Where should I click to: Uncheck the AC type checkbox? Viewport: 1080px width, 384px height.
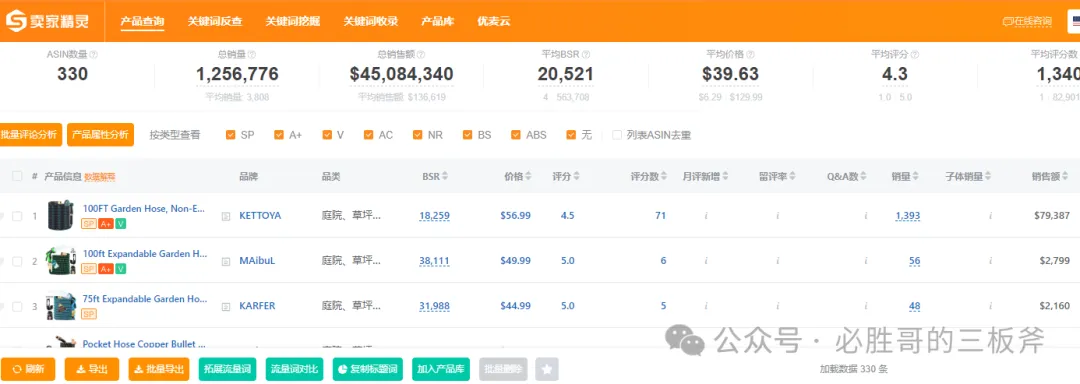point(369,135)
